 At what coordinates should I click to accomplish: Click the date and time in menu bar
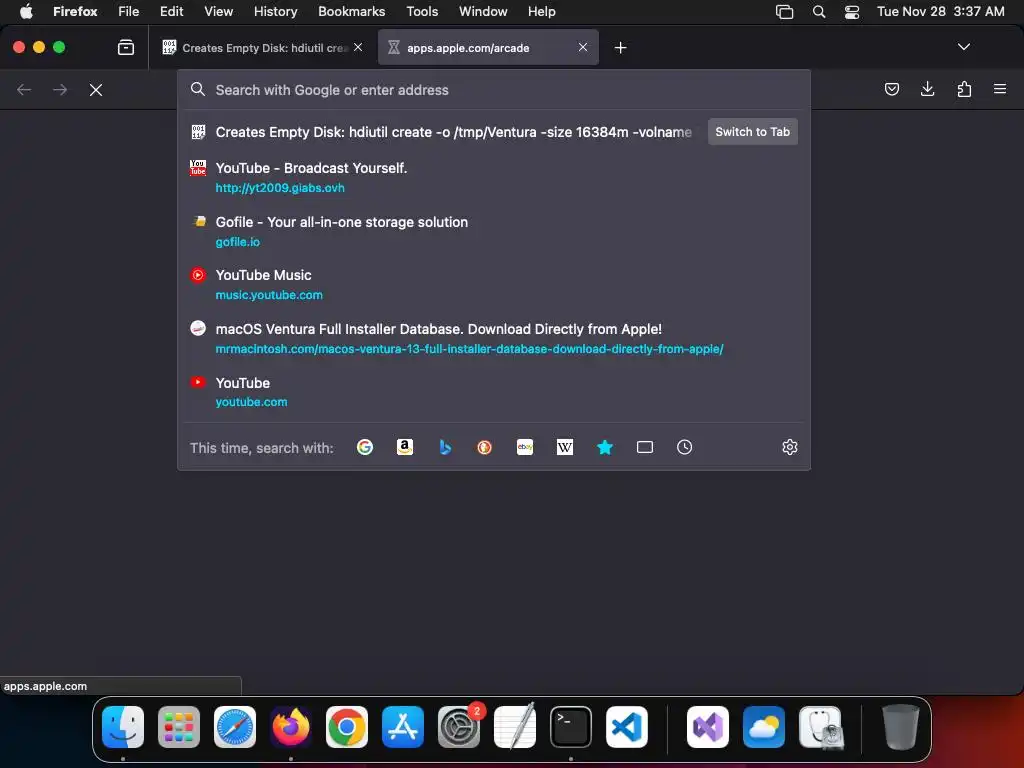(940, 12)
